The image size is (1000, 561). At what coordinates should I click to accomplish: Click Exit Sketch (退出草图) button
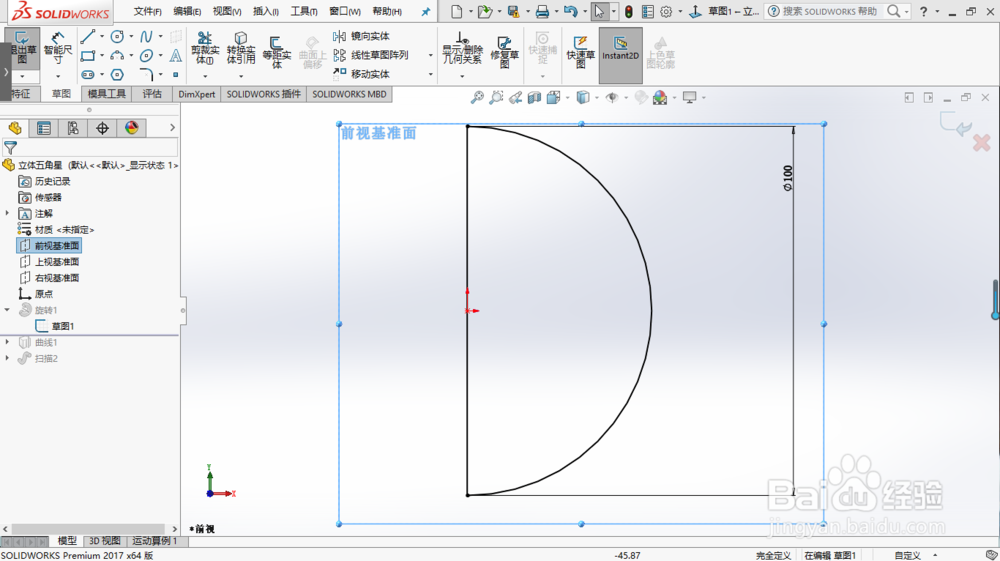[x=20, y=47]
